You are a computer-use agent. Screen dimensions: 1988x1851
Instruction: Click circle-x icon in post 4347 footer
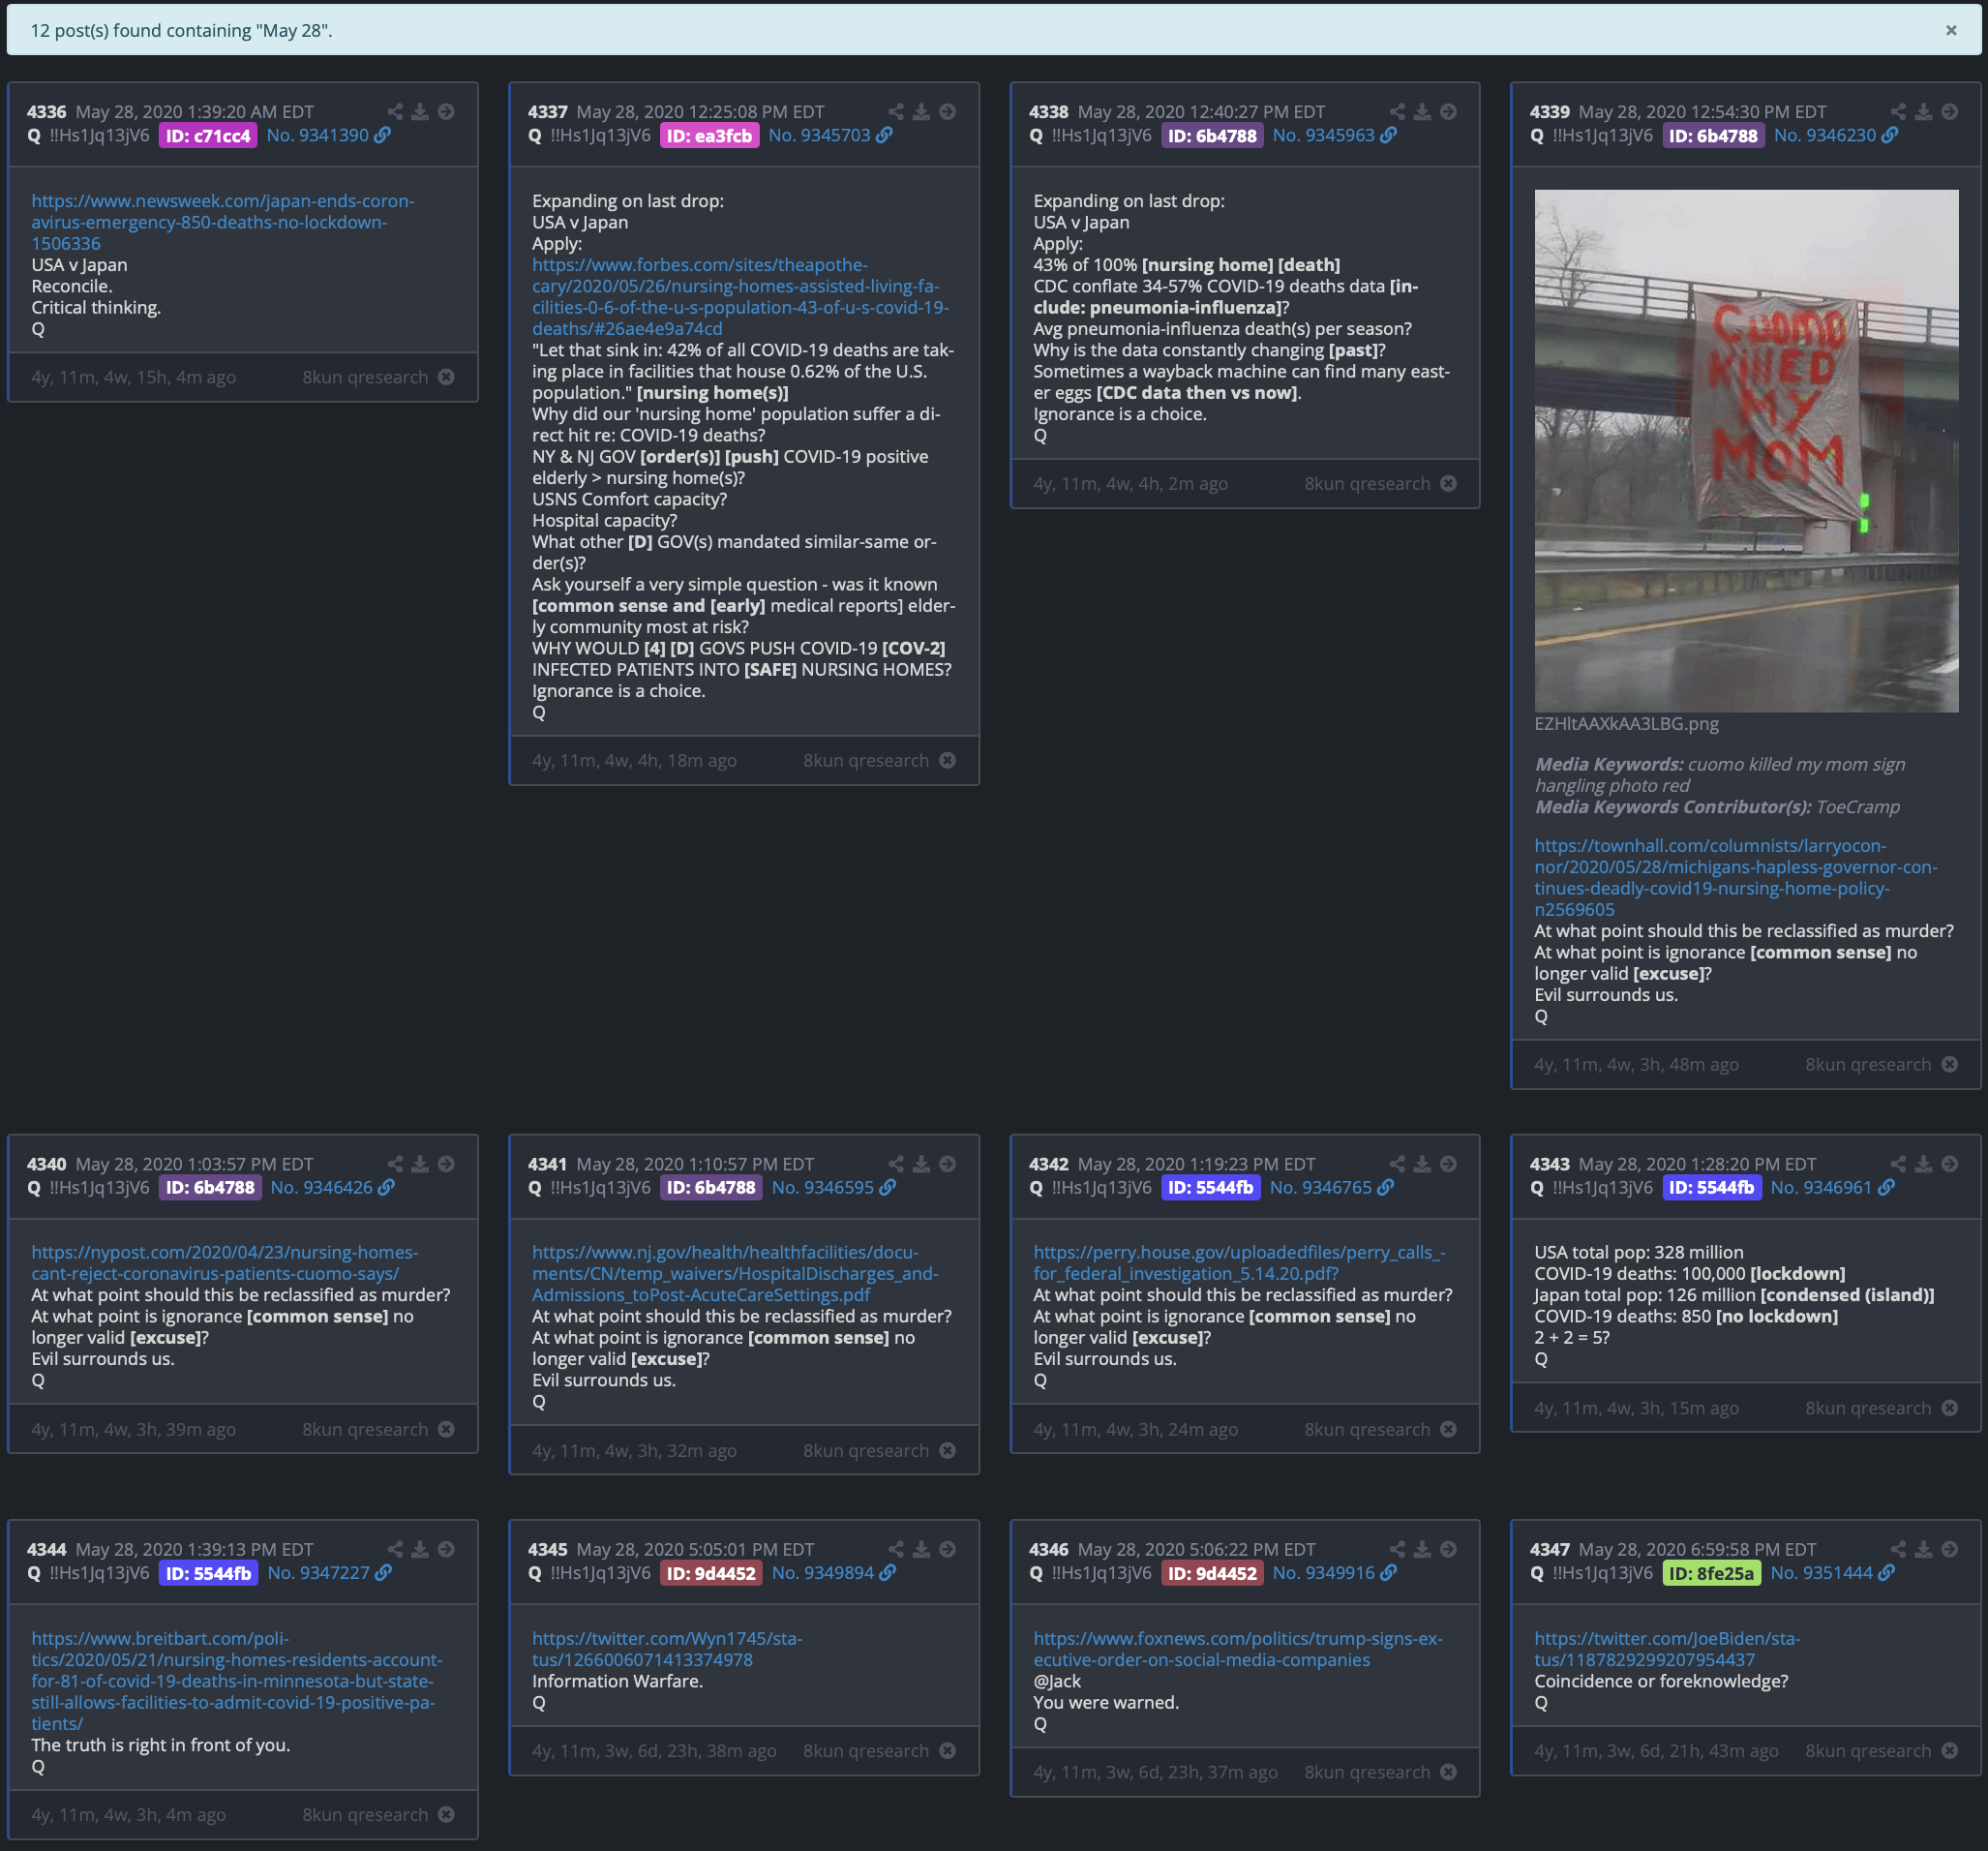coord(1949,1750)
